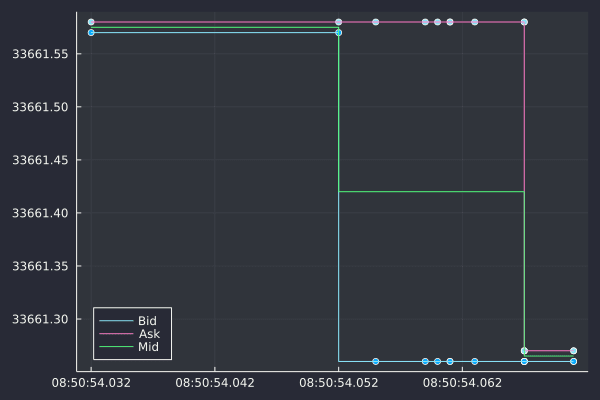This screenshot has width=600, height=400.
Task: Click the horizontal green Mid line segment near 33661.42
Action: click(430, 191)
